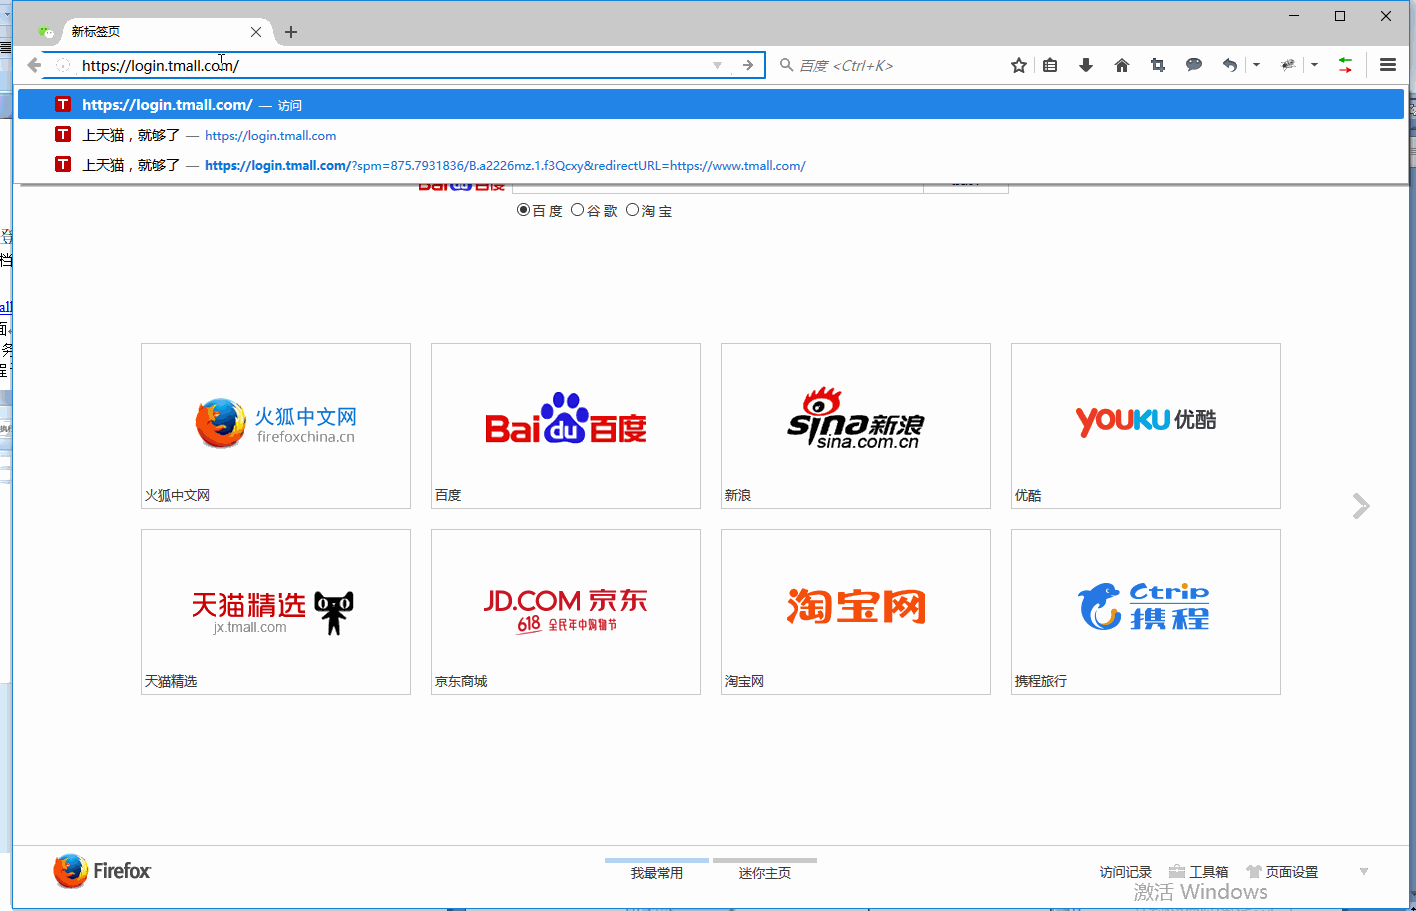Open the 新浪 sina tile
Screen dimensions: 1416x911
856,426
